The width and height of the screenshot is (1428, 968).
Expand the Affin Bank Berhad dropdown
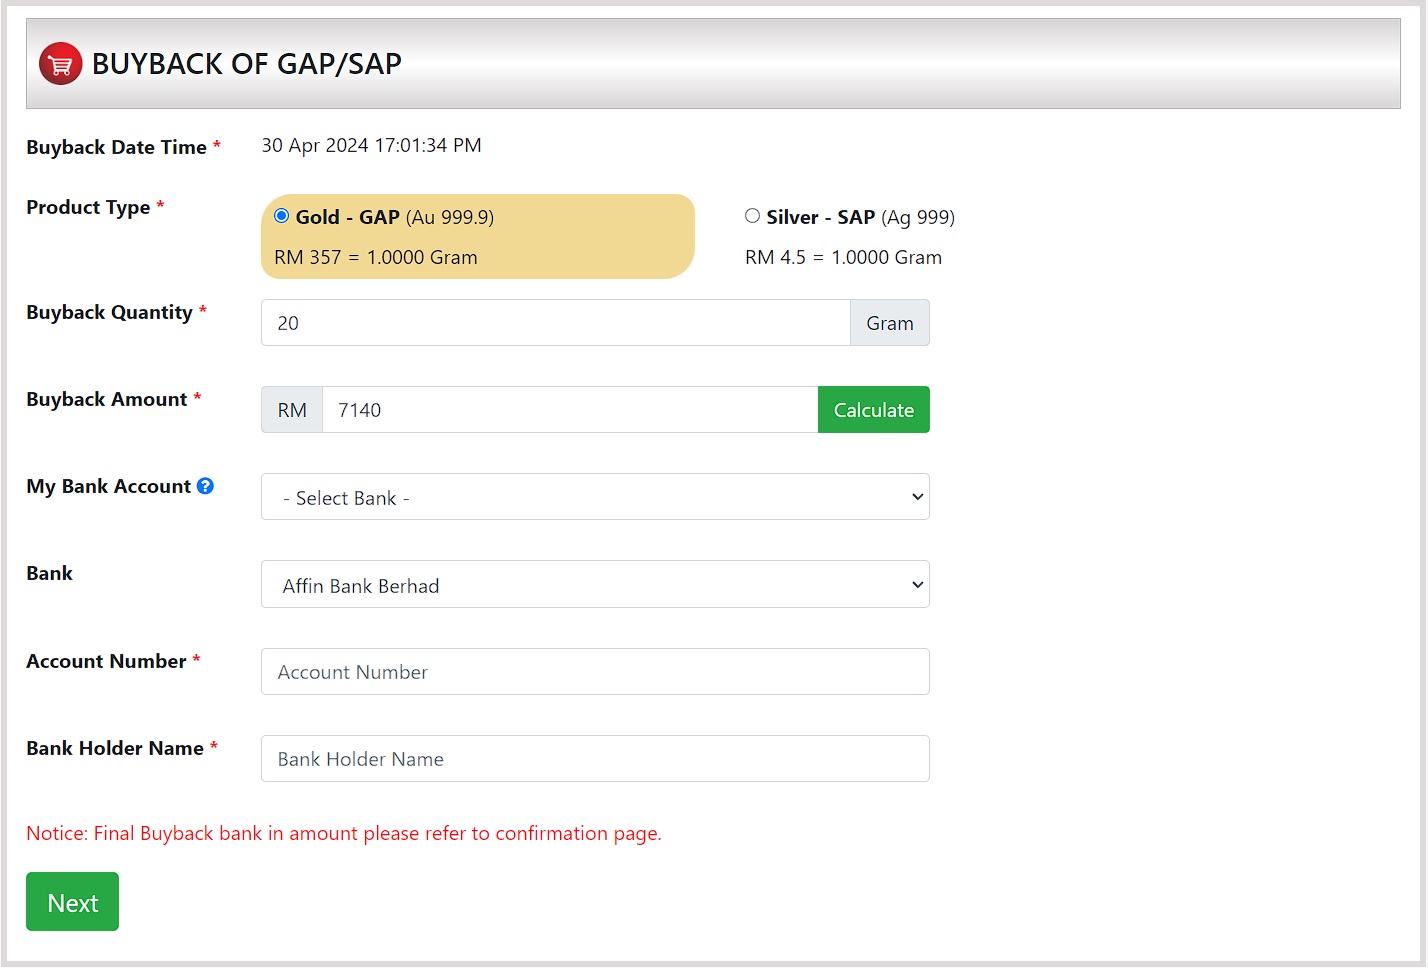[595, 585]
